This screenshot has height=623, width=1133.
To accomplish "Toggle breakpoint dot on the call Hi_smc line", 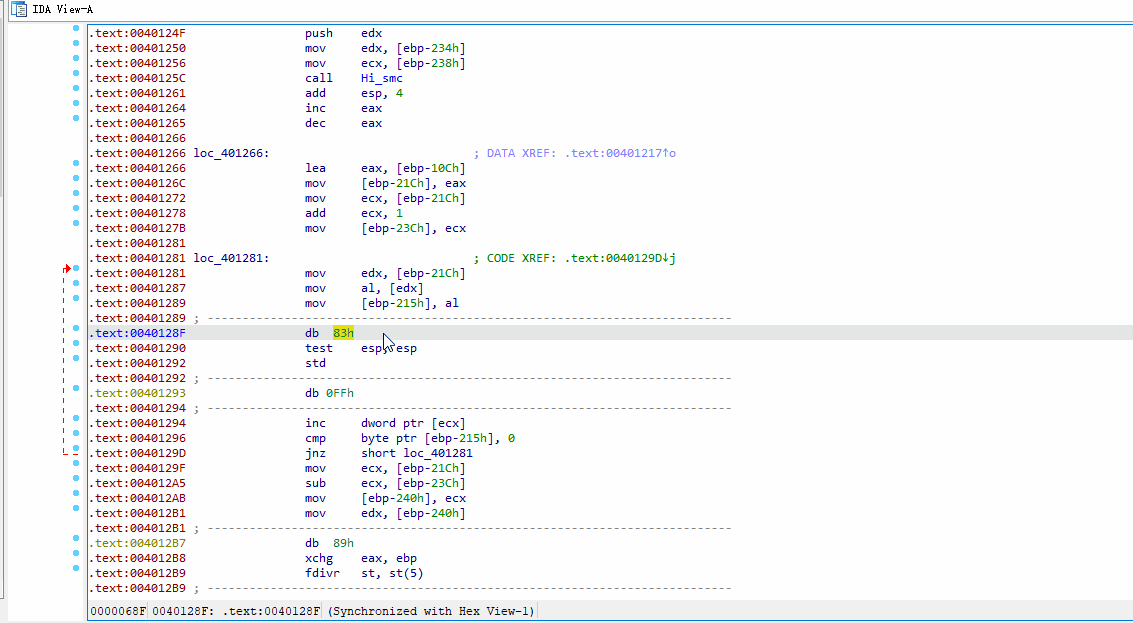I will point(76,73).
